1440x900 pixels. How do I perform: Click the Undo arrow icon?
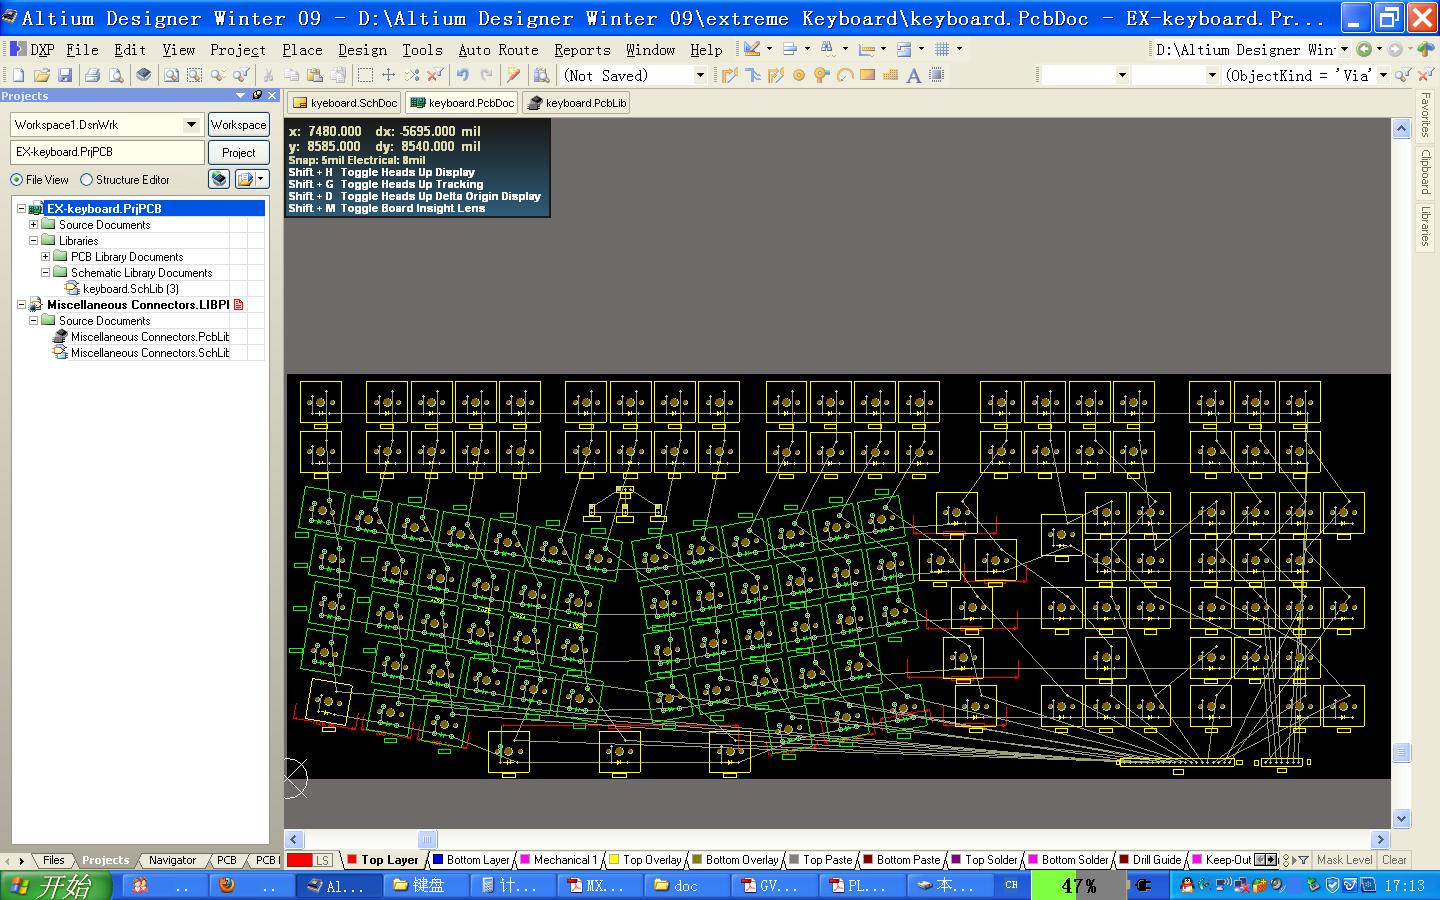(463, 75)
